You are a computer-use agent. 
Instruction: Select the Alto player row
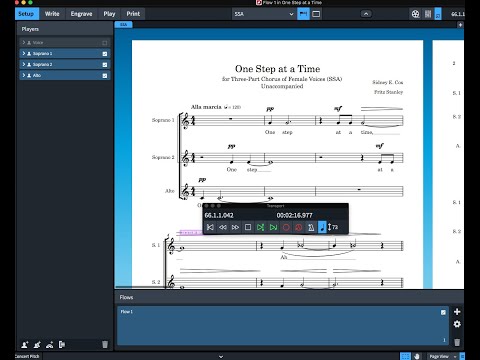pyautogui.click(x=65, y=75)
